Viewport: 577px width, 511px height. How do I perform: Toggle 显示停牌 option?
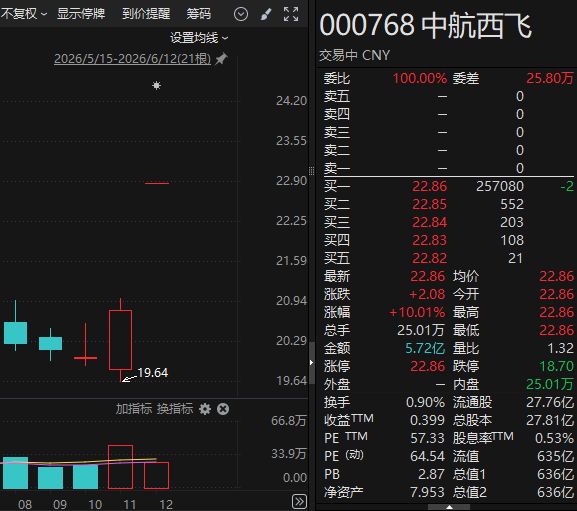point(81,14)
